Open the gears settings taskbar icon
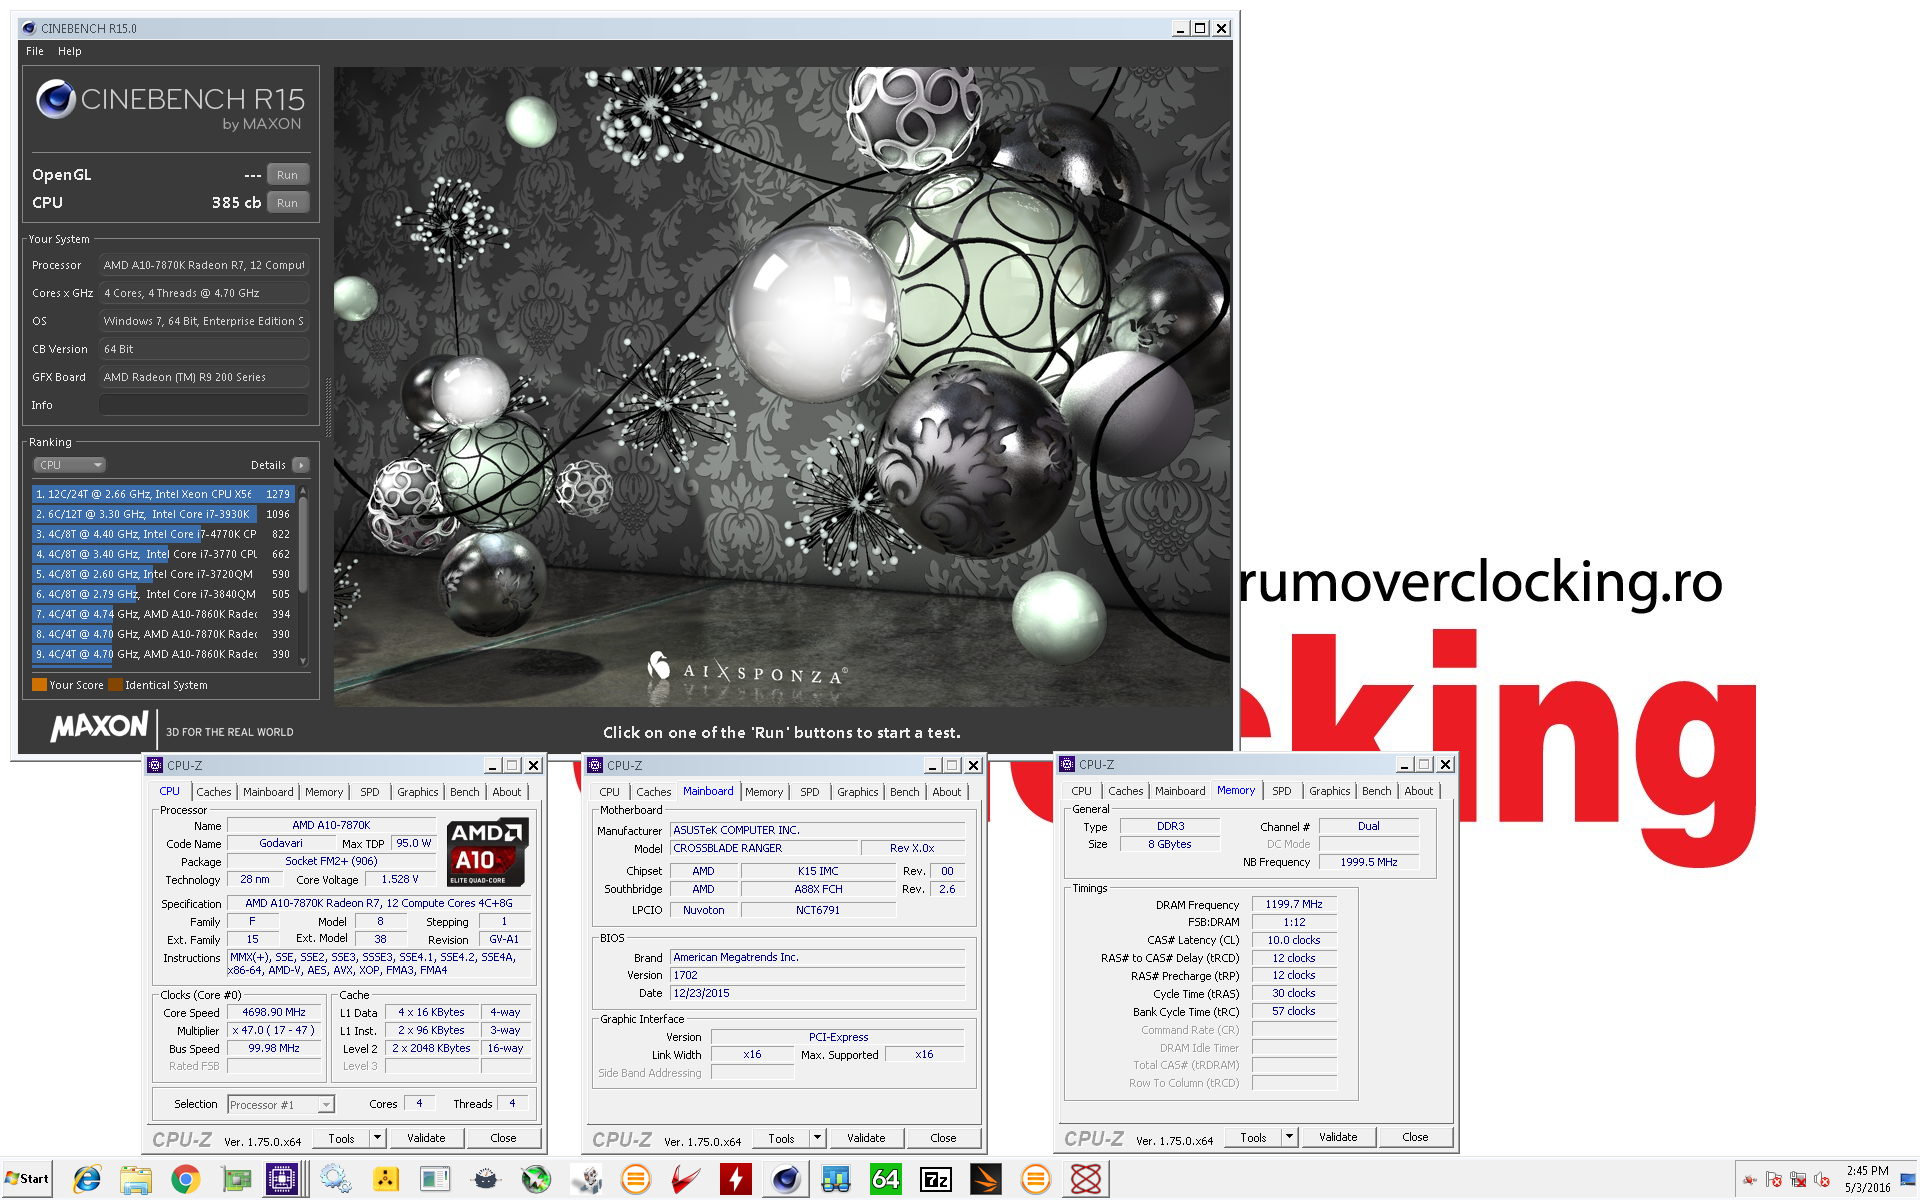The image size is (1920, 1200). (x=335, y=1180)
